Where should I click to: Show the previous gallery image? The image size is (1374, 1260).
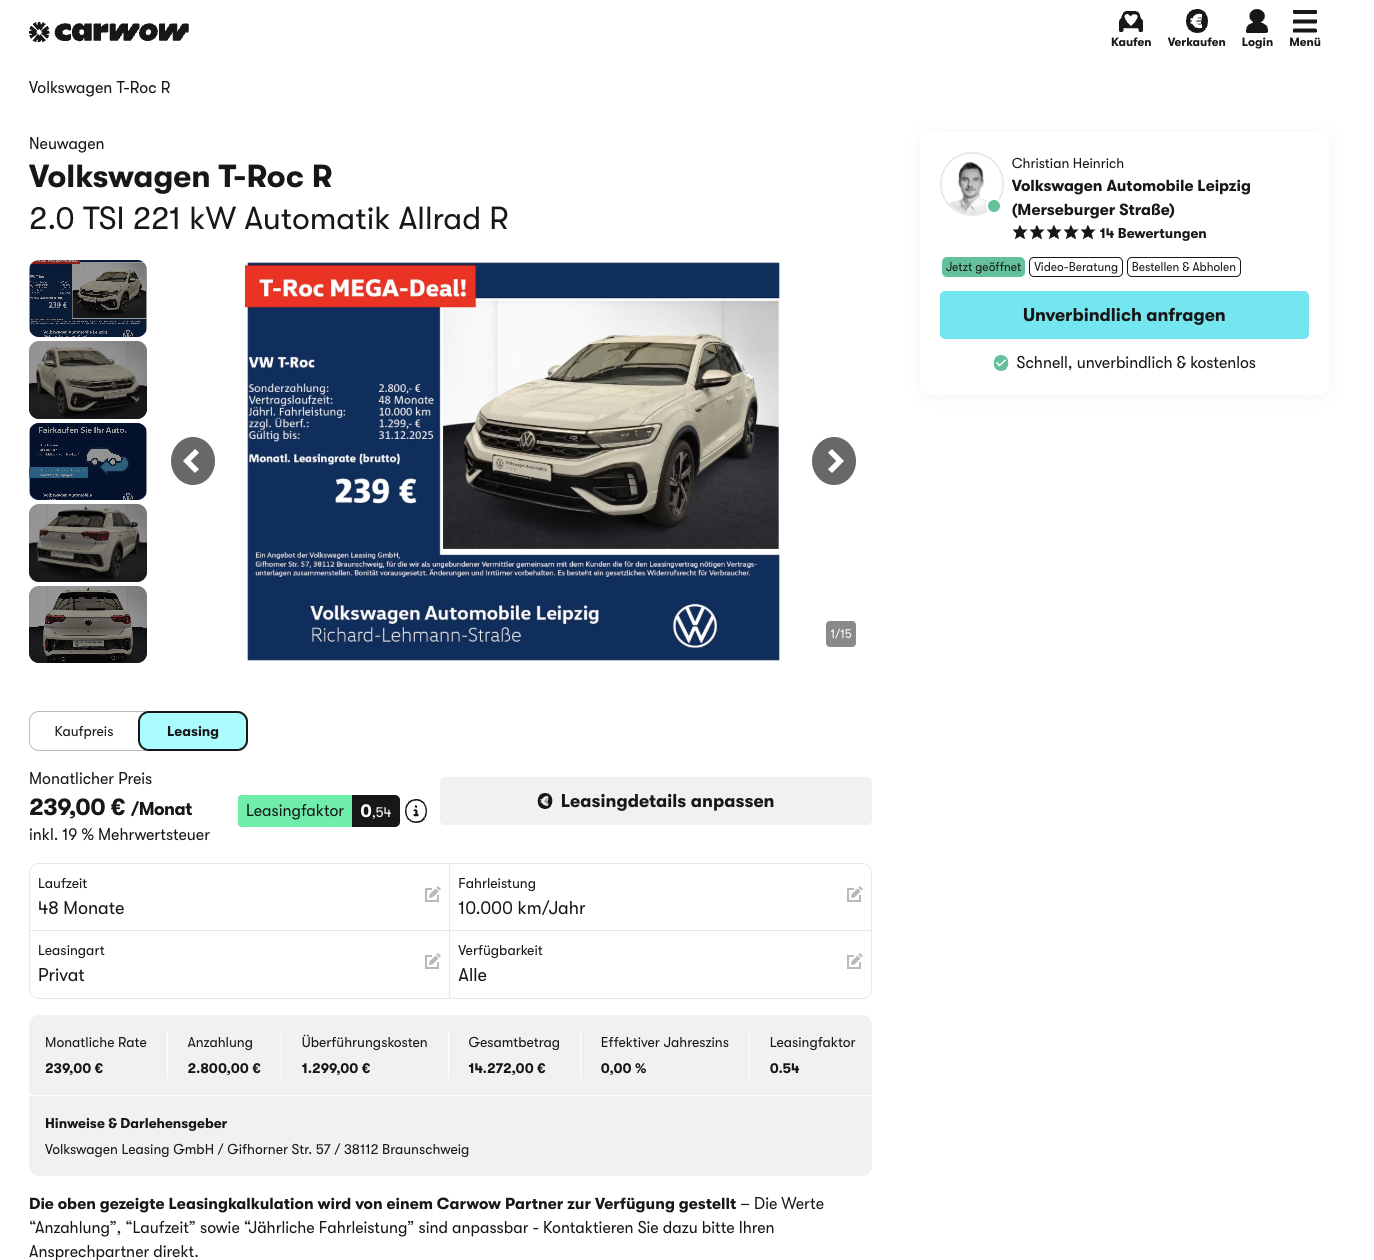pyautogui.click(x=193, y=461)
